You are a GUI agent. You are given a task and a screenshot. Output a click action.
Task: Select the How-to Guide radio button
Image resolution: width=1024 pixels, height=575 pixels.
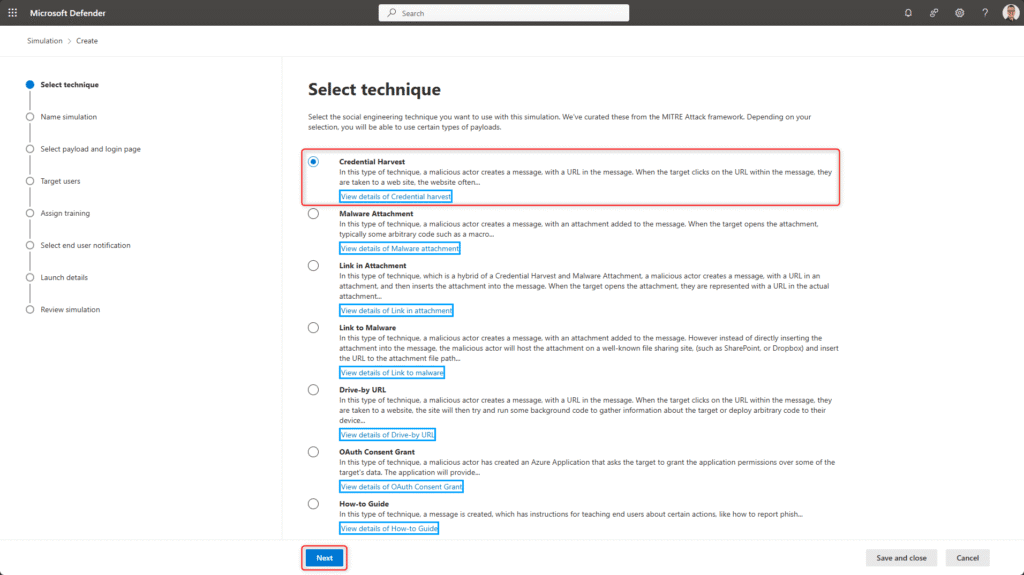(313, 504)
